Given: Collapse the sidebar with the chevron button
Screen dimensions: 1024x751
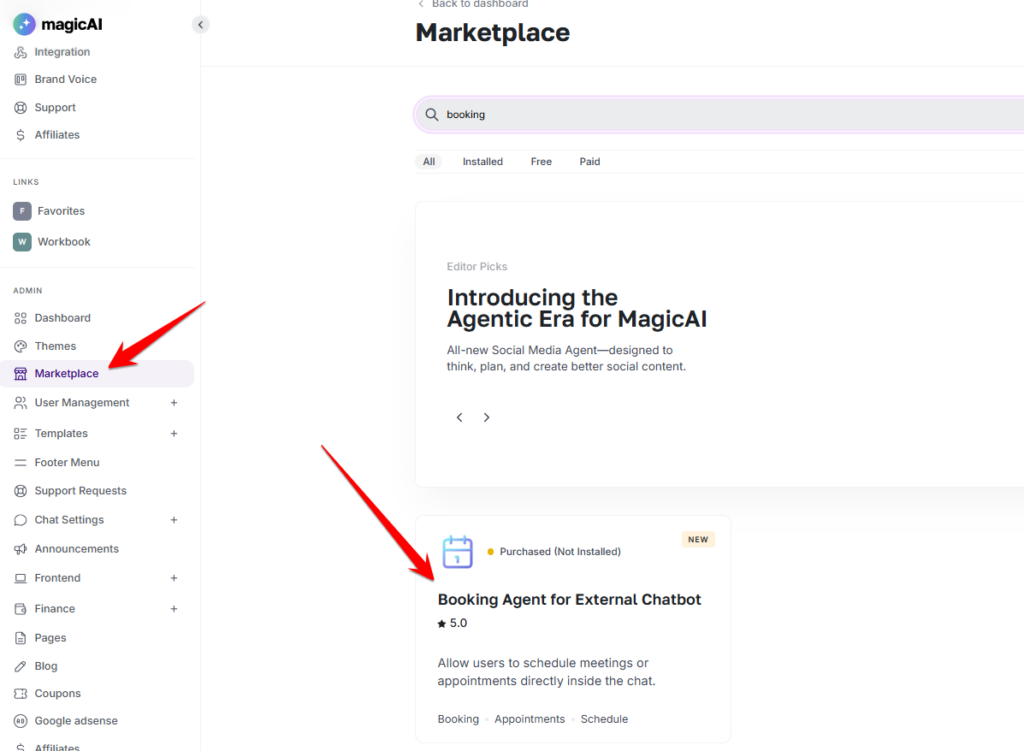Looking at the screenshot, I should (x=200, y=24).
